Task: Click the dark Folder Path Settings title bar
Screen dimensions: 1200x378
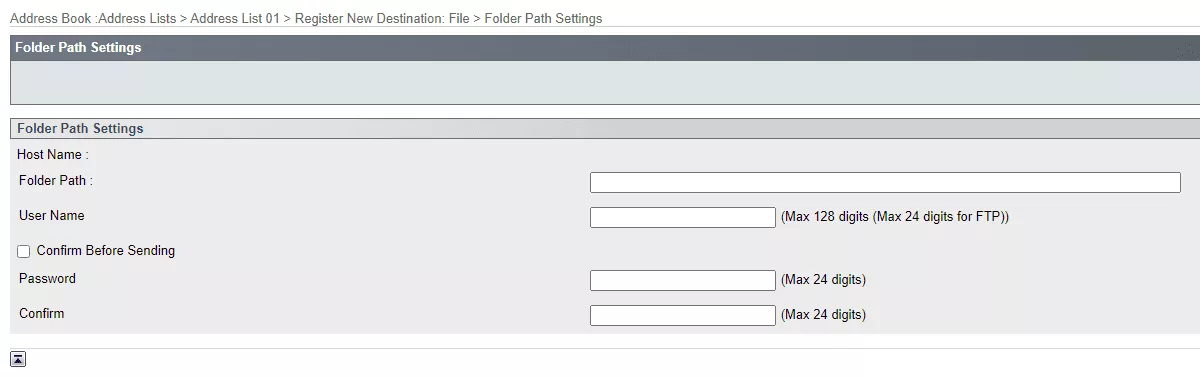Action: point(605,48)
